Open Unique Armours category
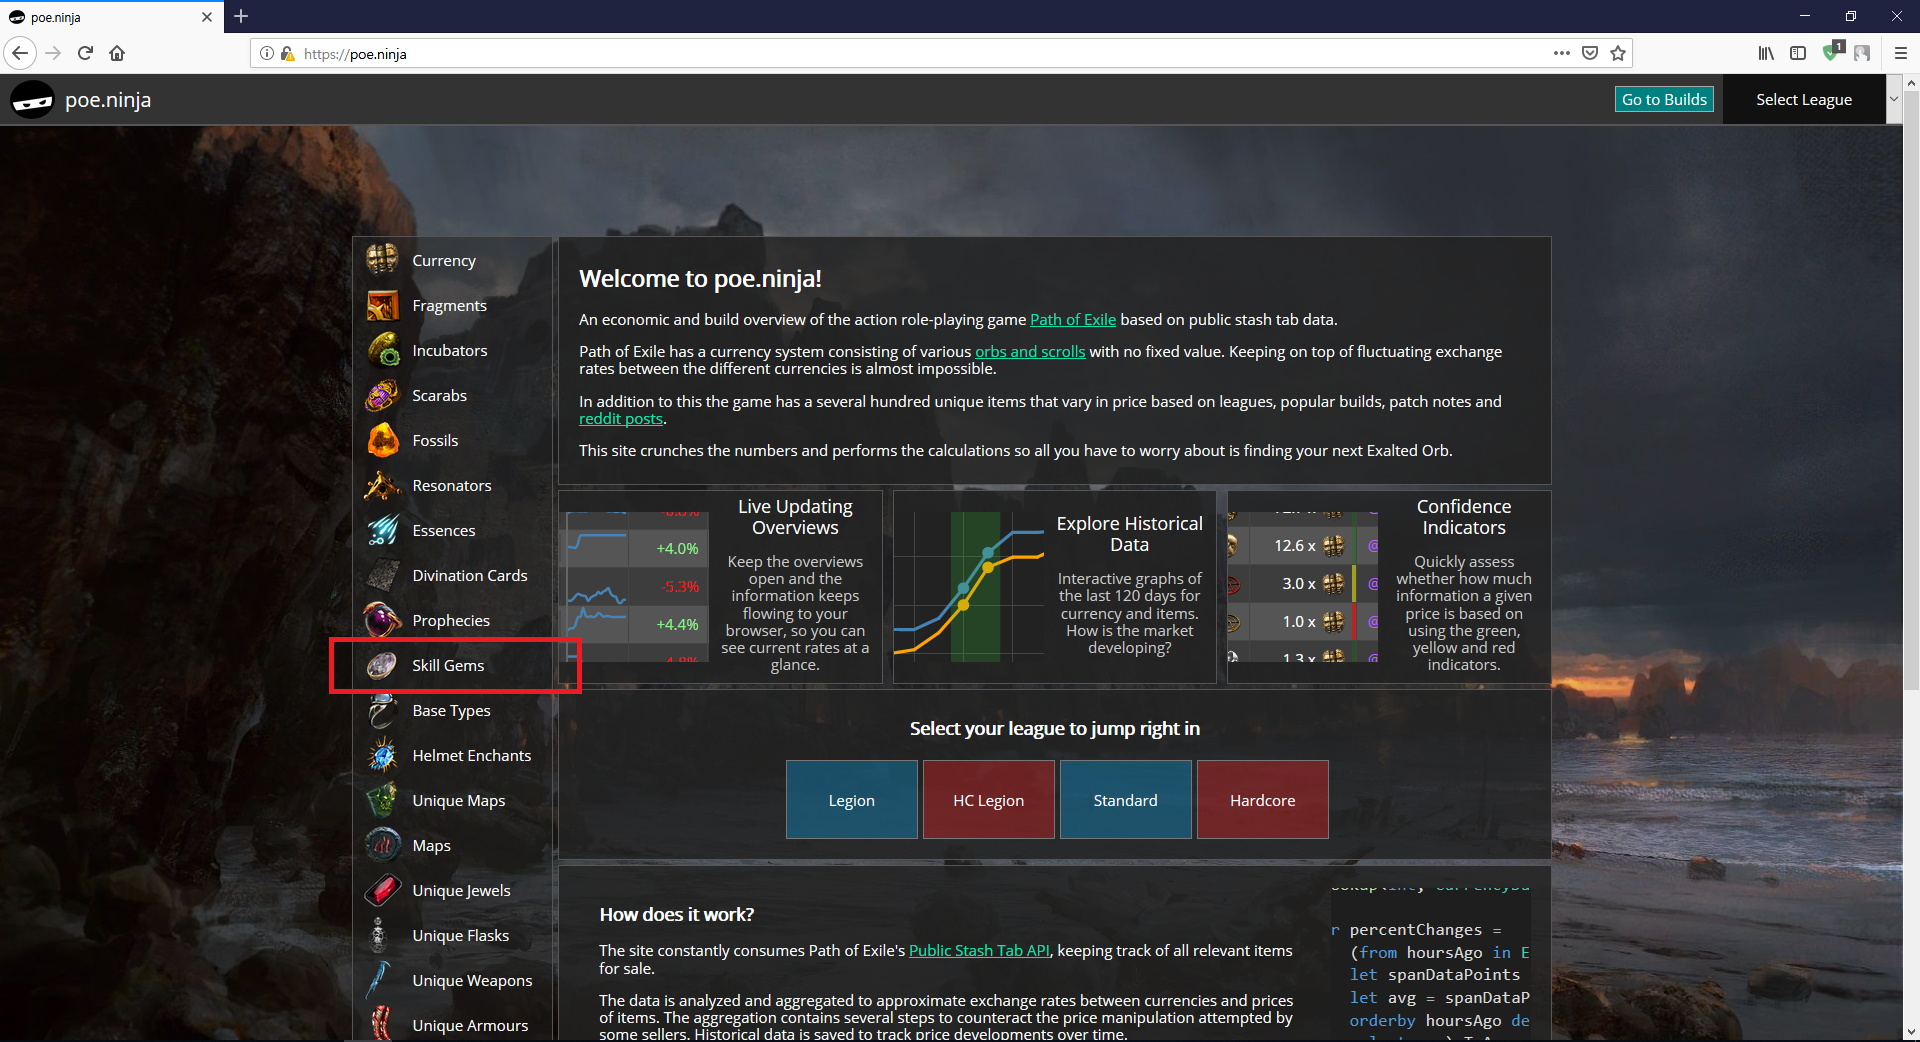 (470, 1025)
